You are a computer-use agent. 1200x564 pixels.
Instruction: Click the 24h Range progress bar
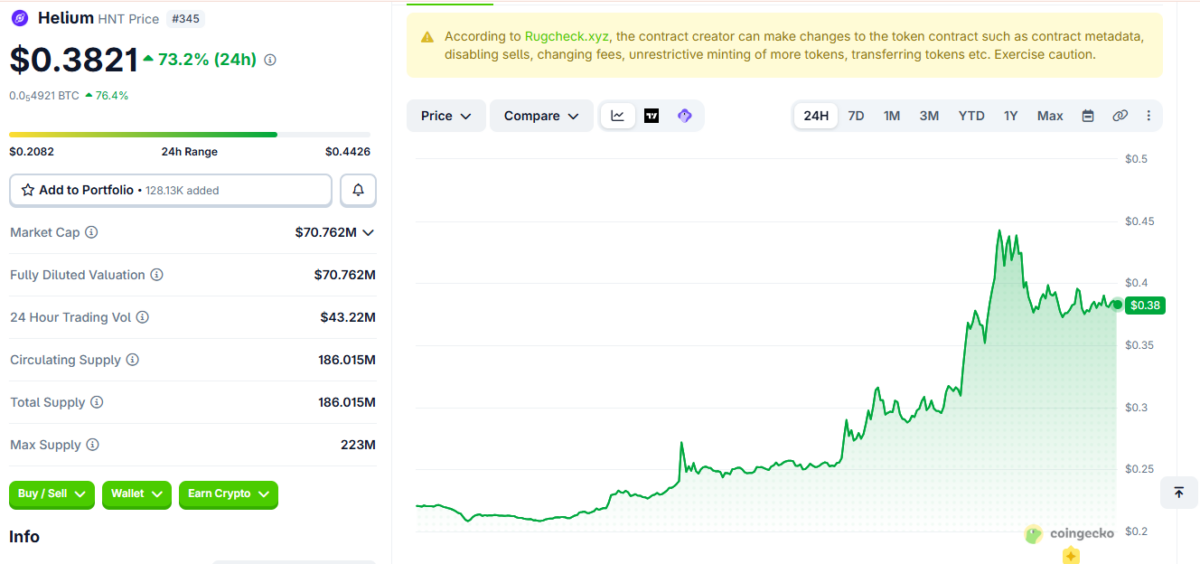click(x=190, y=134)
